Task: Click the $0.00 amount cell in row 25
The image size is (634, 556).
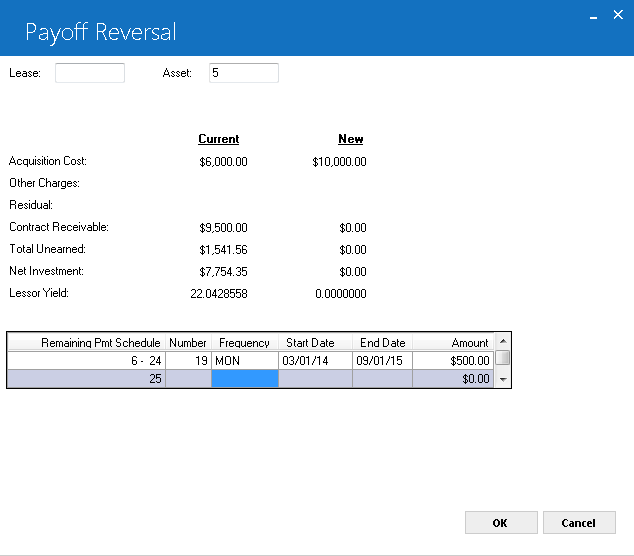Action: point(453,379)
